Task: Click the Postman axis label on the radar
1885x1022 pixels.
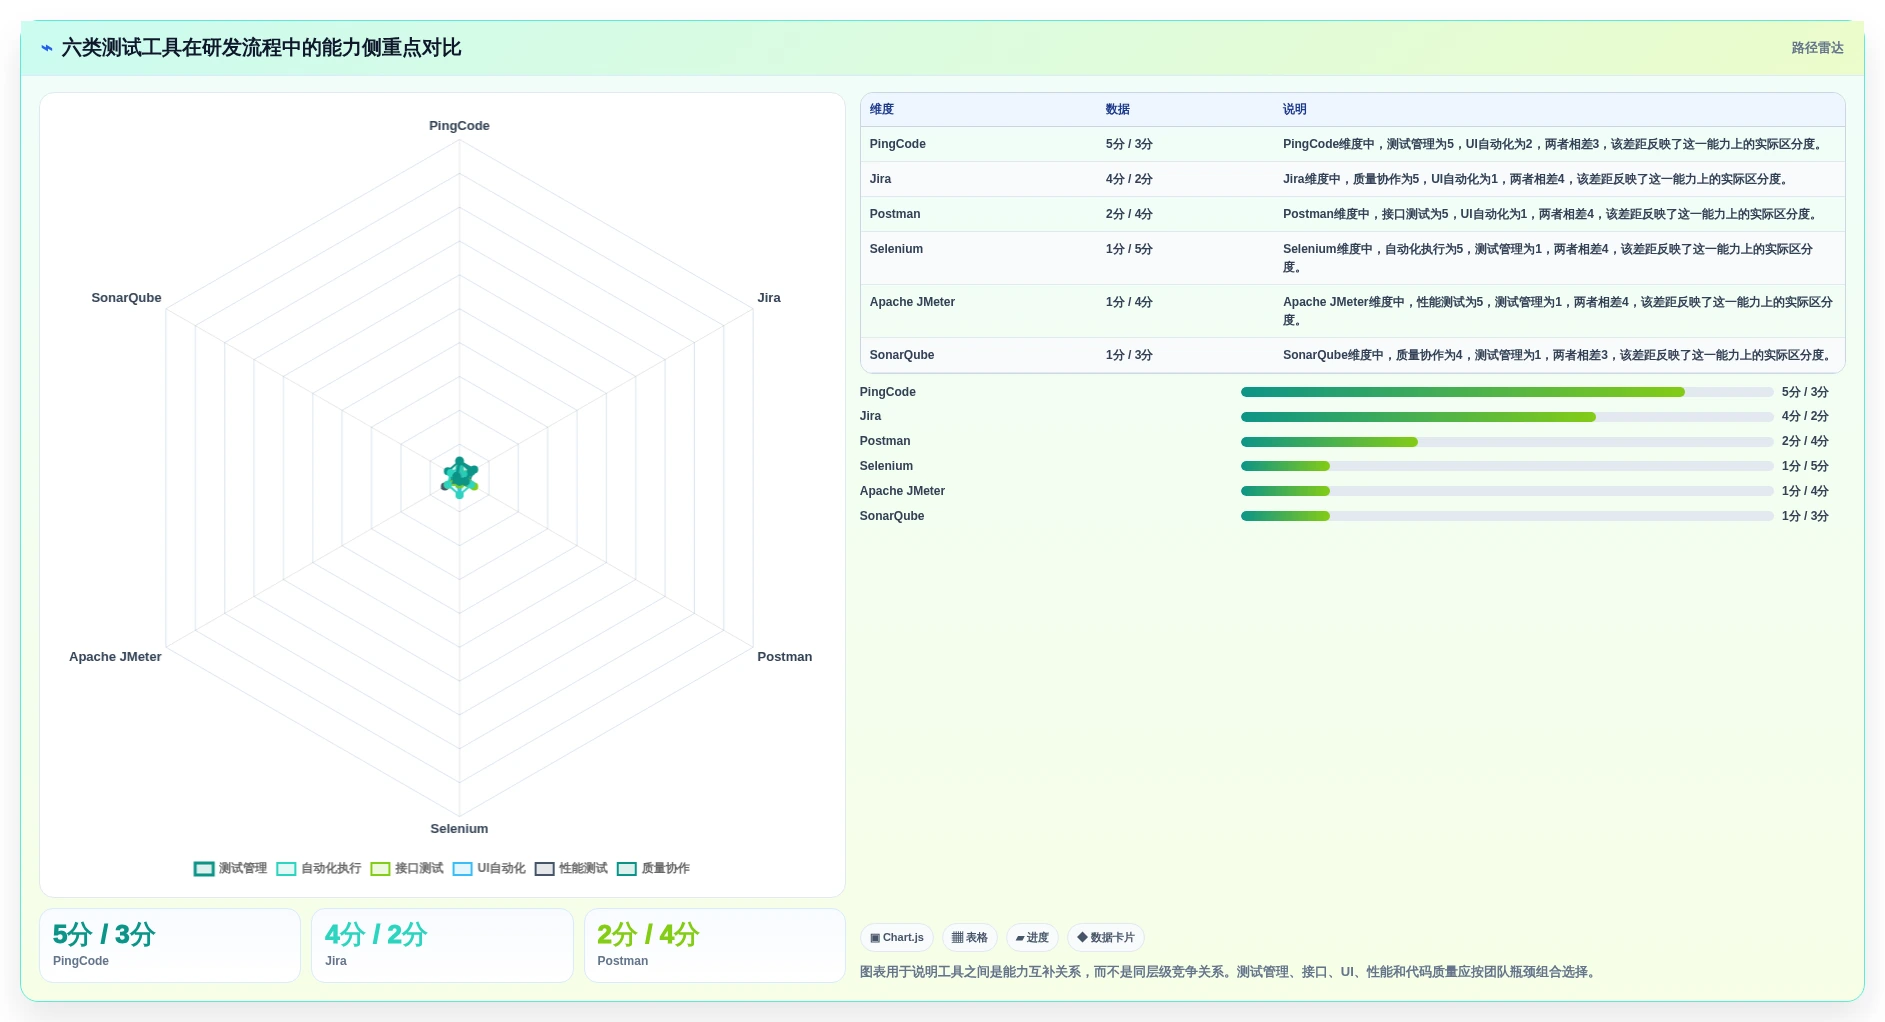Action: point(785,657)
